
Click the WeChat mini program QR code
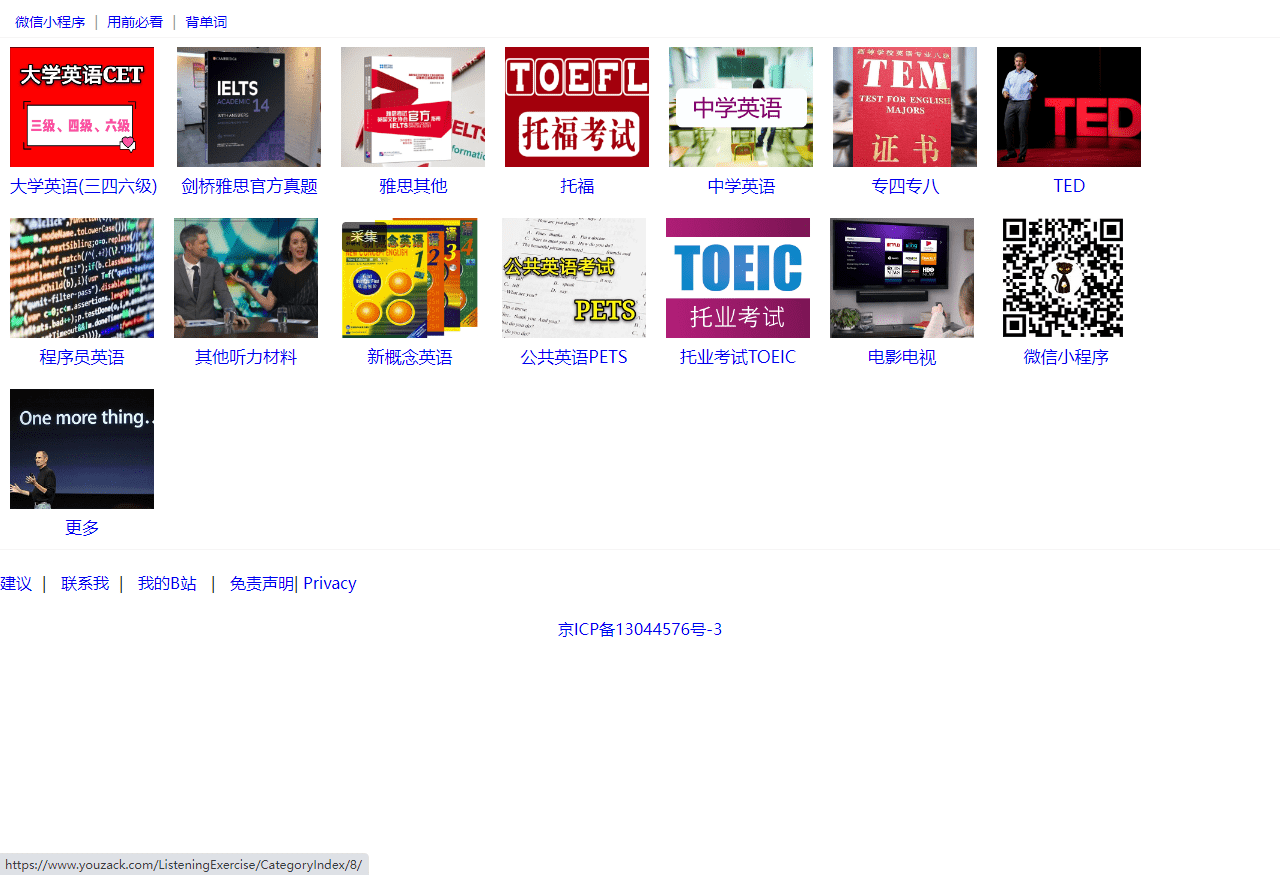point(1063,278)
